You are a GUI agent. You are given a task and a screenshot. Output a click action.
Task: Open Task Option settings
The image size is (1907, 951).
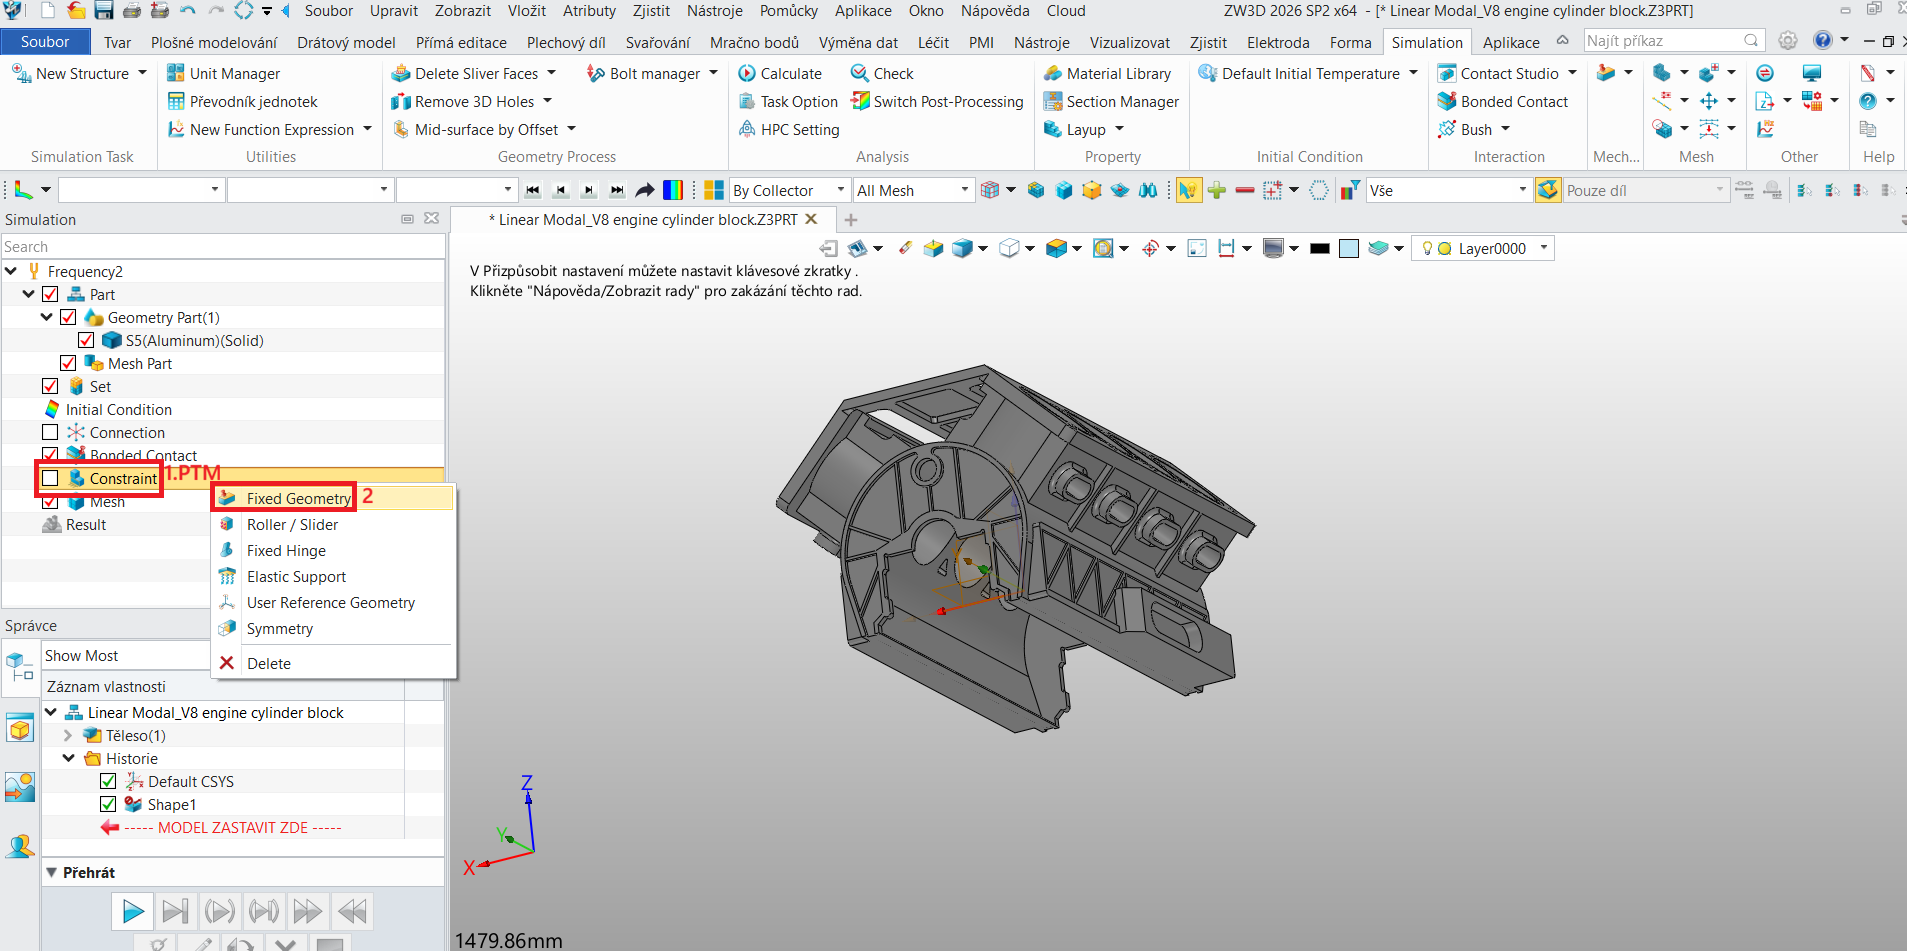(x=788, y=101)
